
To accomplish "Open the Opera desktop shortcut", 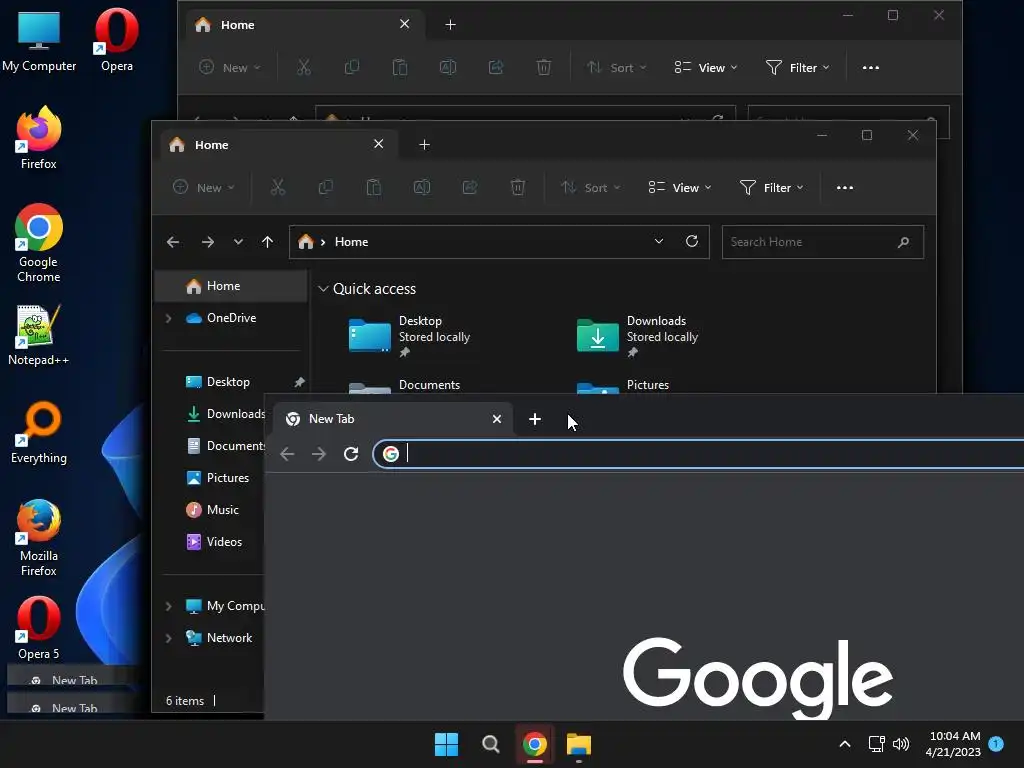I will pos(117,40).
